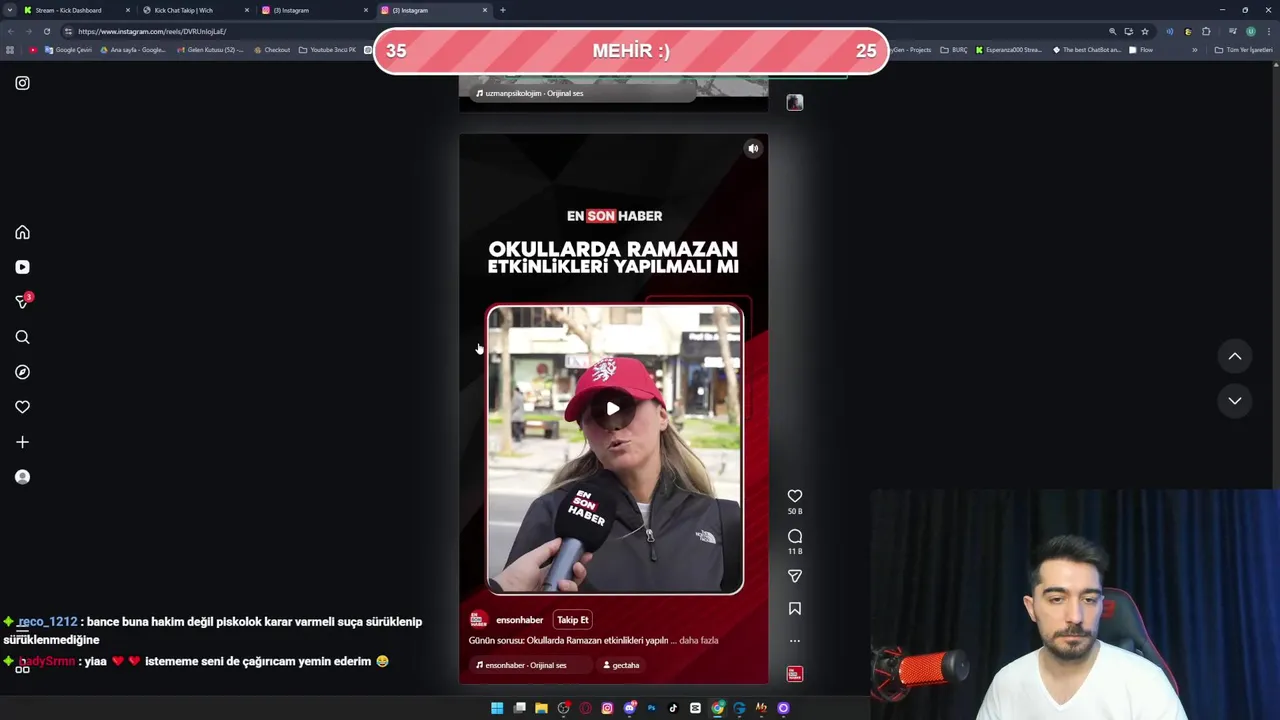Expand caption with daha fazla
1280x720 pixels.
699,640
